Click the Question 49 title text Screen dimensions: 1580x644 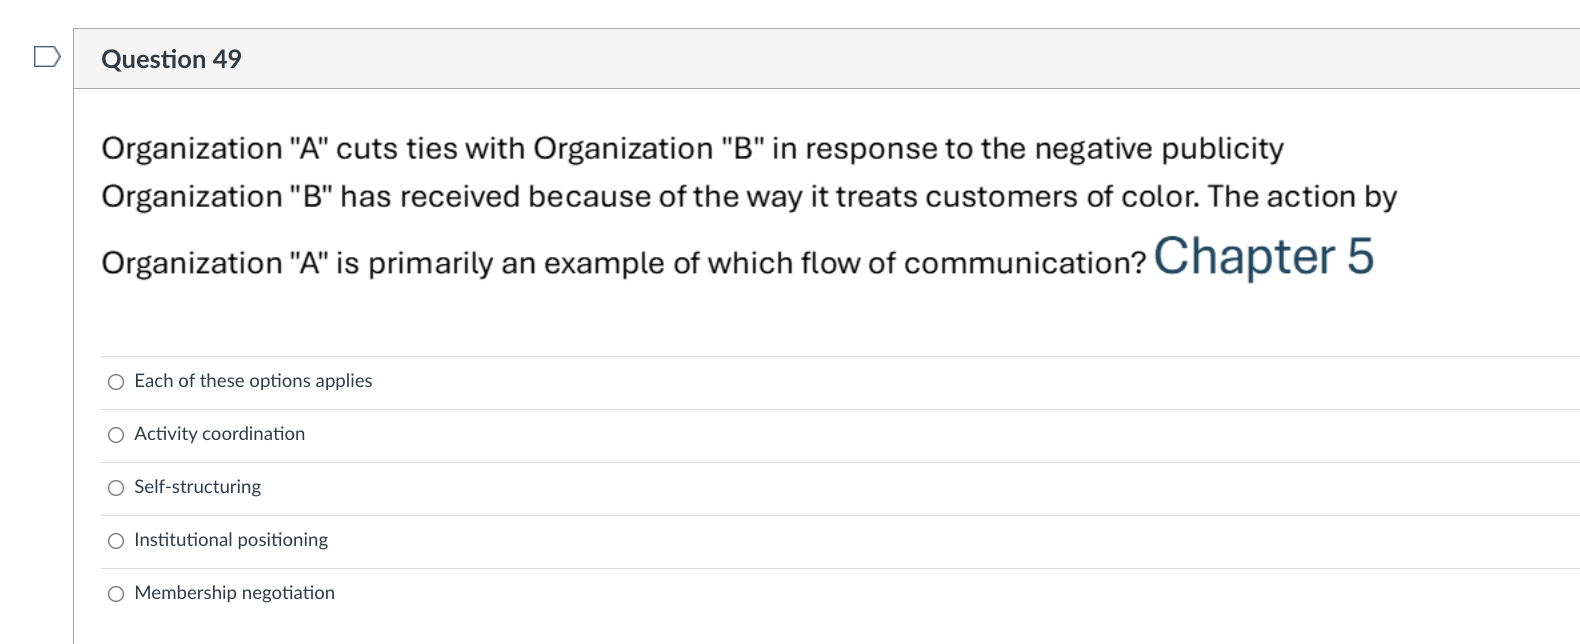coord(171,59)
